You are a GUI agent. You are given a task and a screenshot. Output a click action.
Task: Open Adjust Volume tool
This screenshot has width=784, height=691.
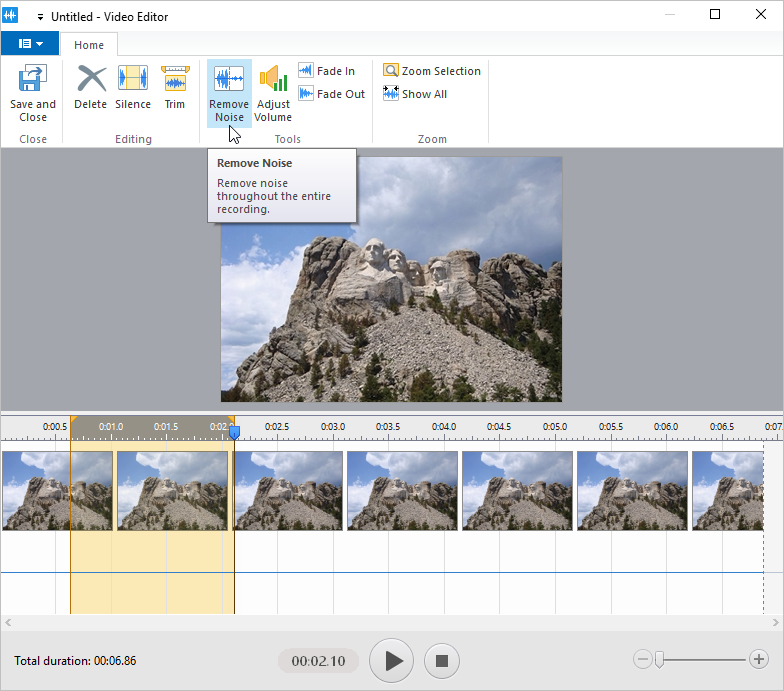pos(273,93)
